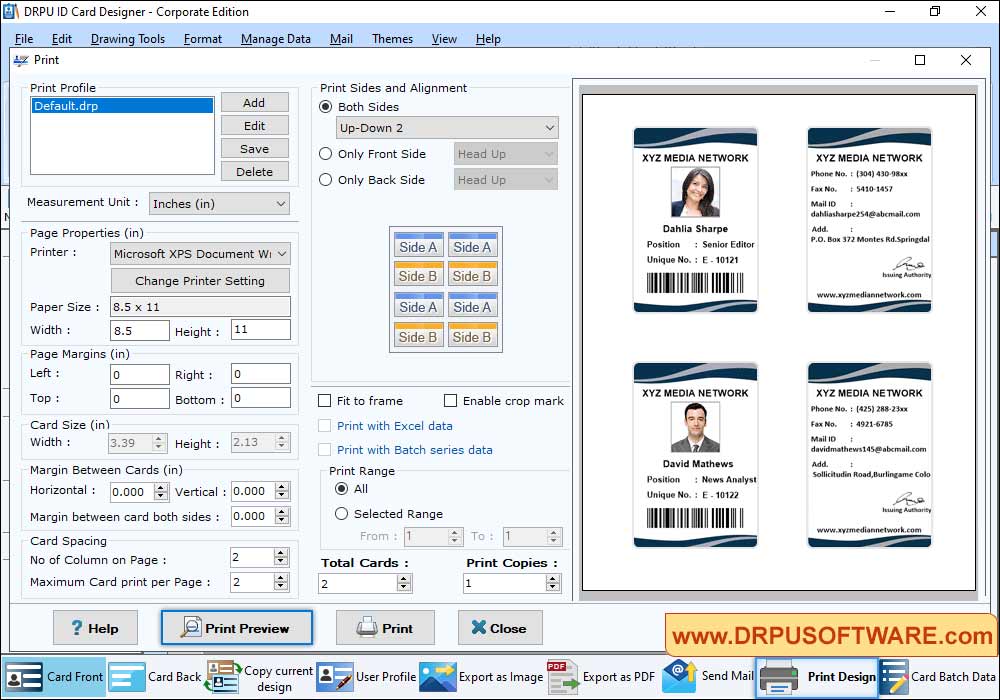Viewport: 1000px width, 700px height.
Task: Open the Themes menu
Action: (392, 39)
